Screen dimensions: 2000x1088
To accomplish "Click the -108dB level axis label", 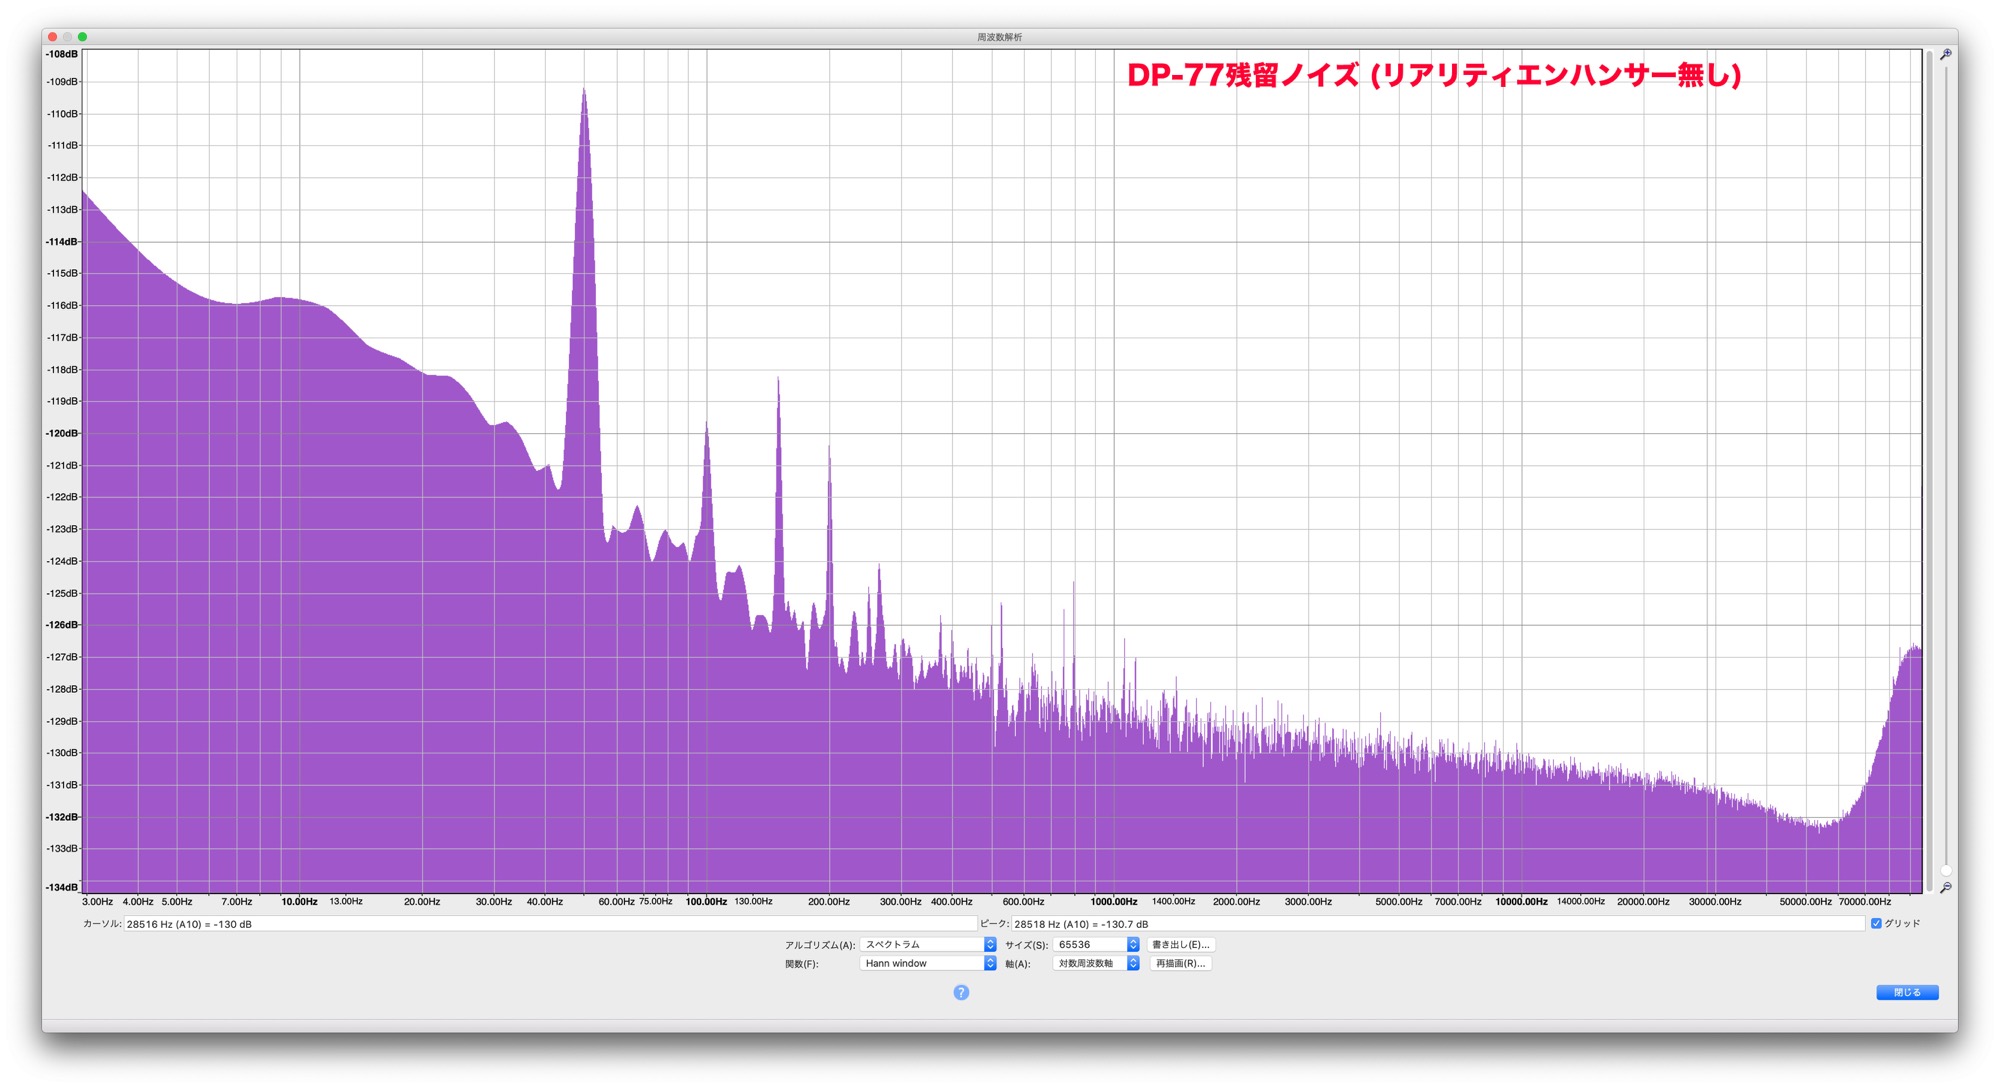I will pos(62,54).
